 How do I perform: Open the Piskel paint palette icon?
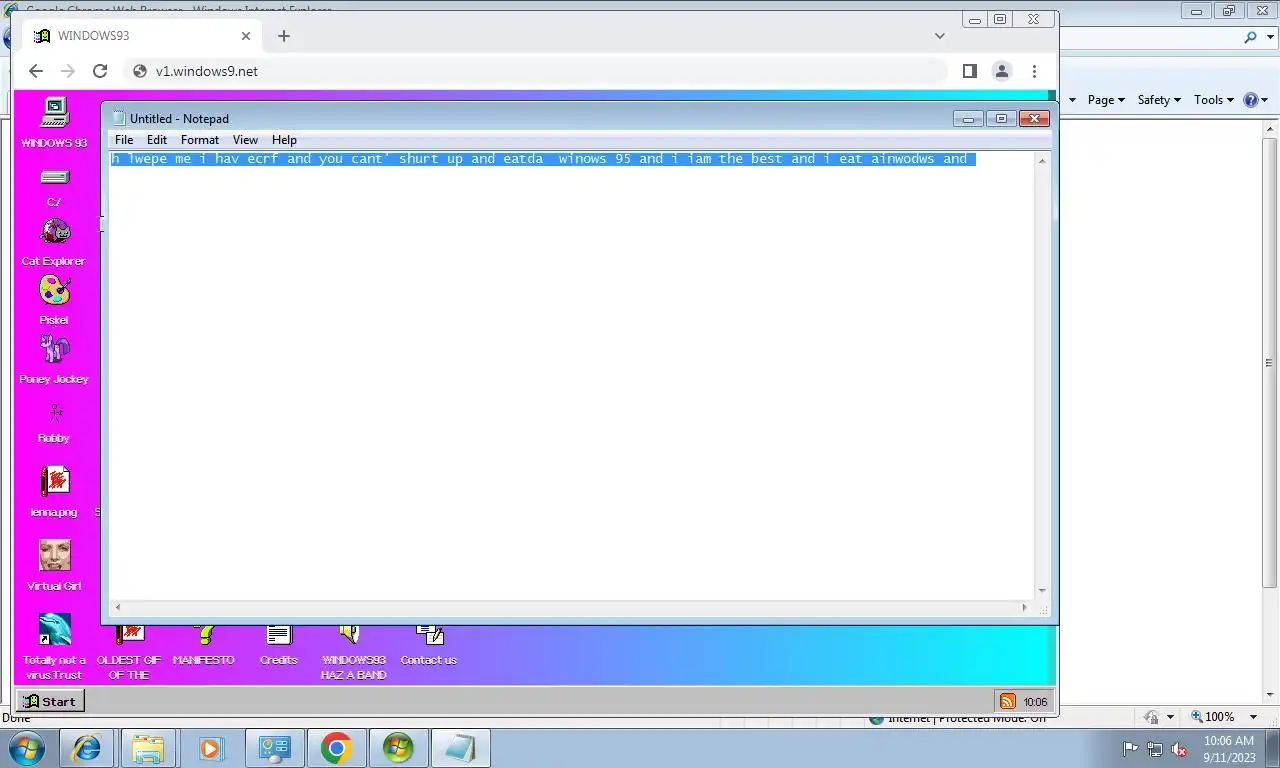click(54, 299)
